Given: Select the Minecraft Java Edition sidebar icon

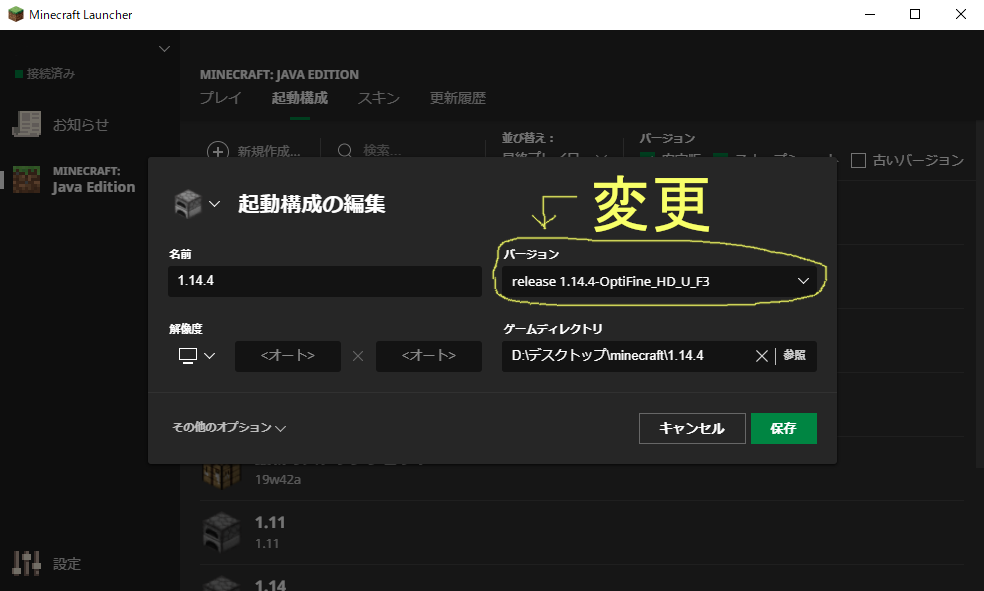Looking at the screenshot, I should coord(25,180).
